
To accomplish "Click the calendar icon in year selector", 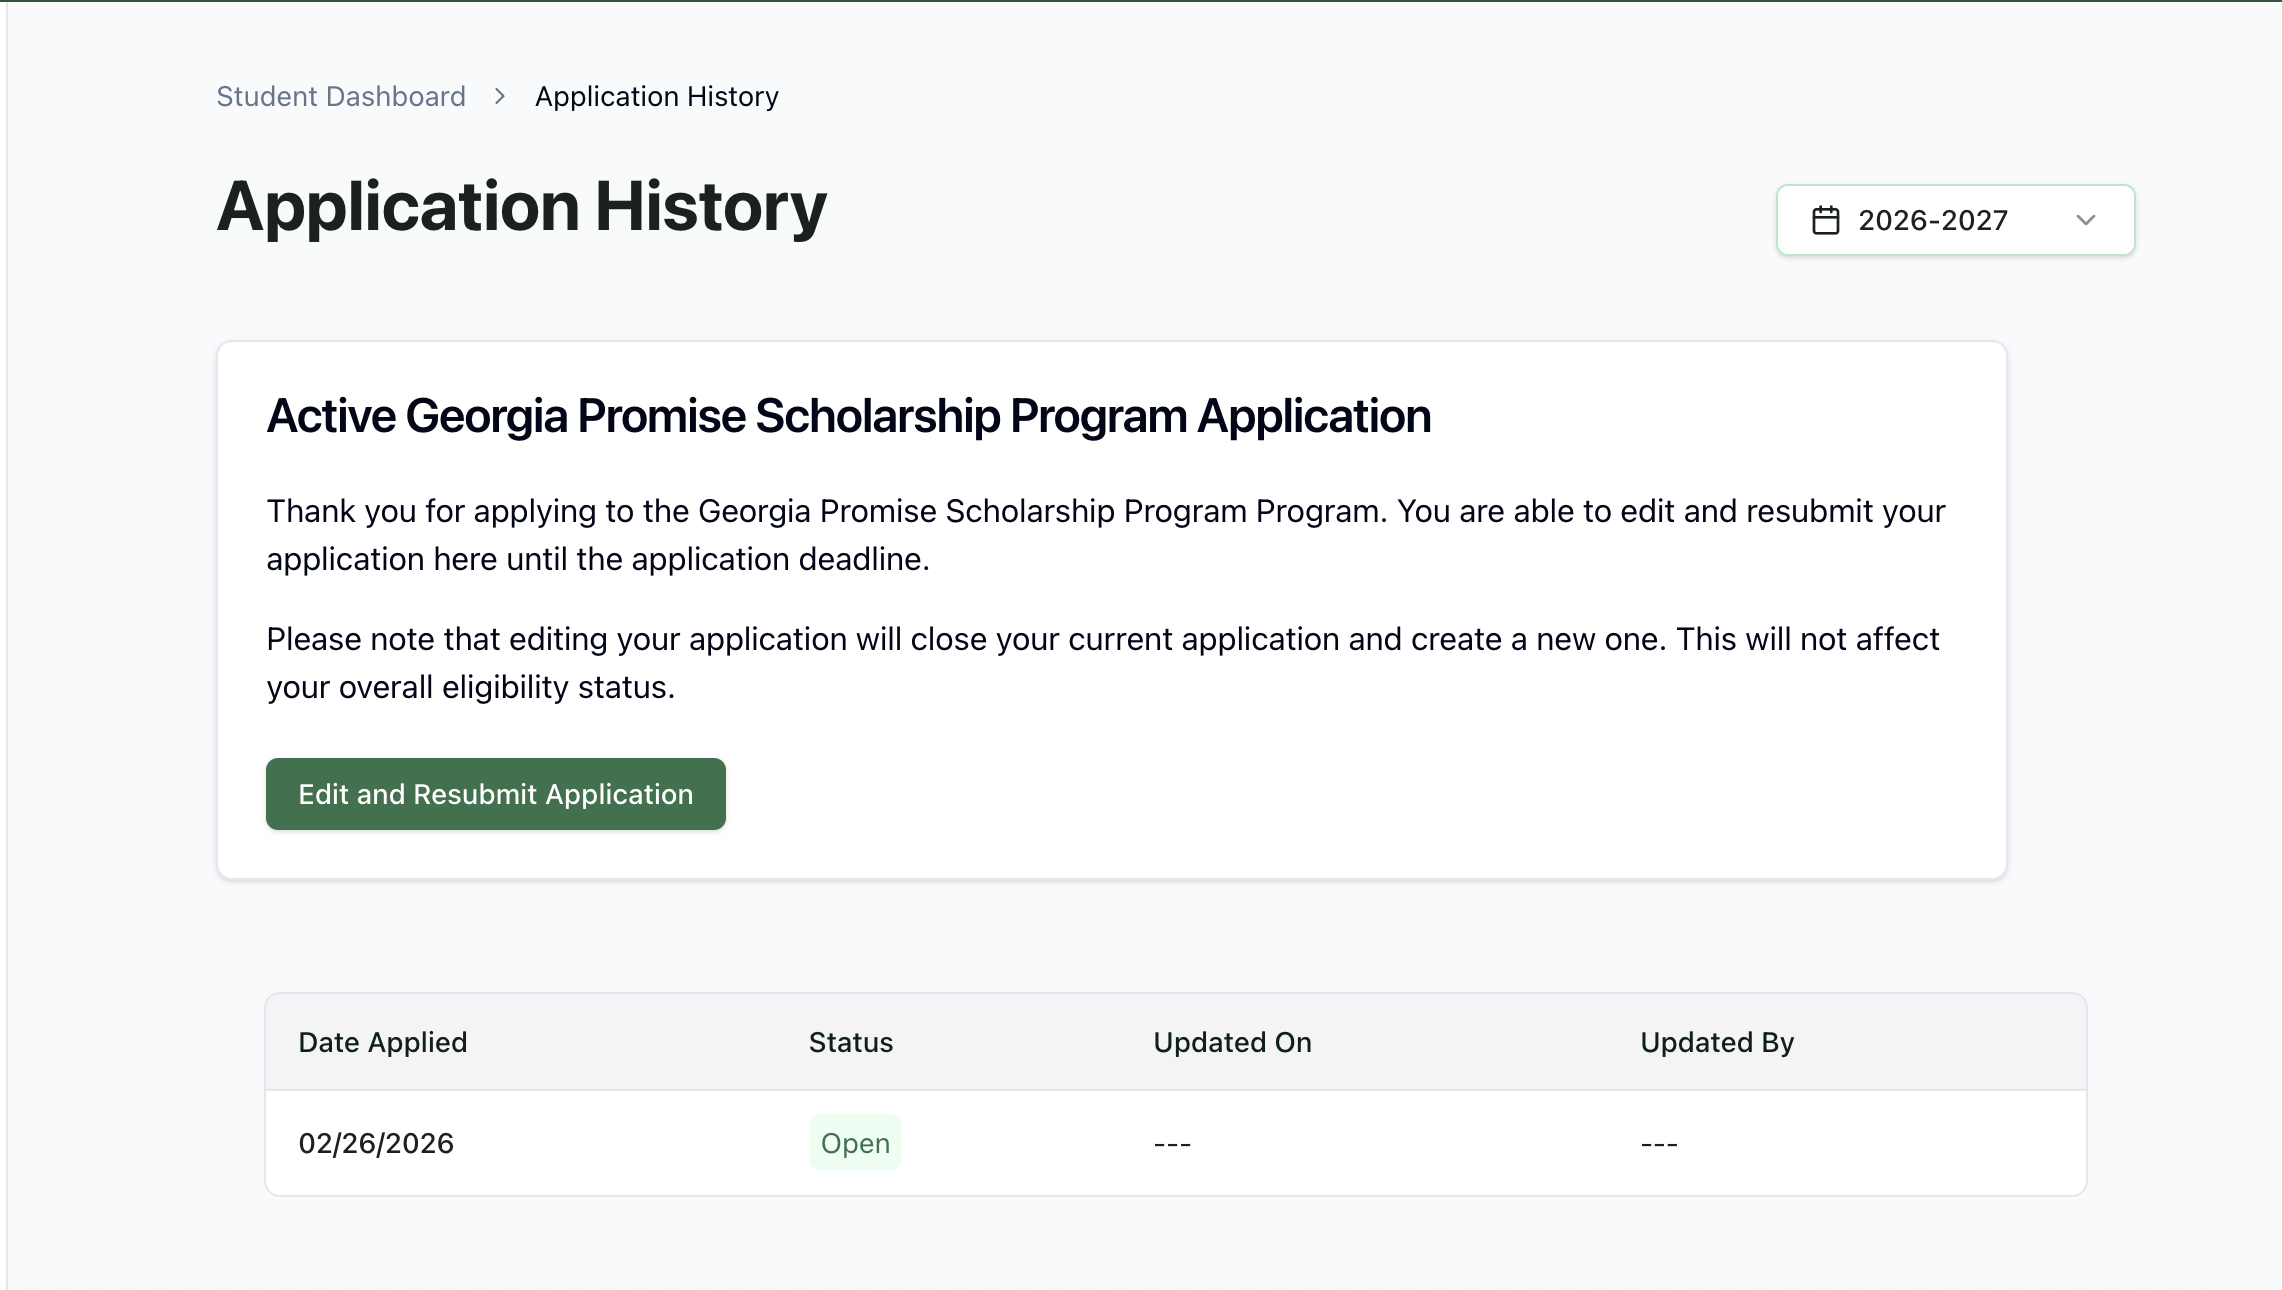I will pyautogui.click(x=1825, y=220).
